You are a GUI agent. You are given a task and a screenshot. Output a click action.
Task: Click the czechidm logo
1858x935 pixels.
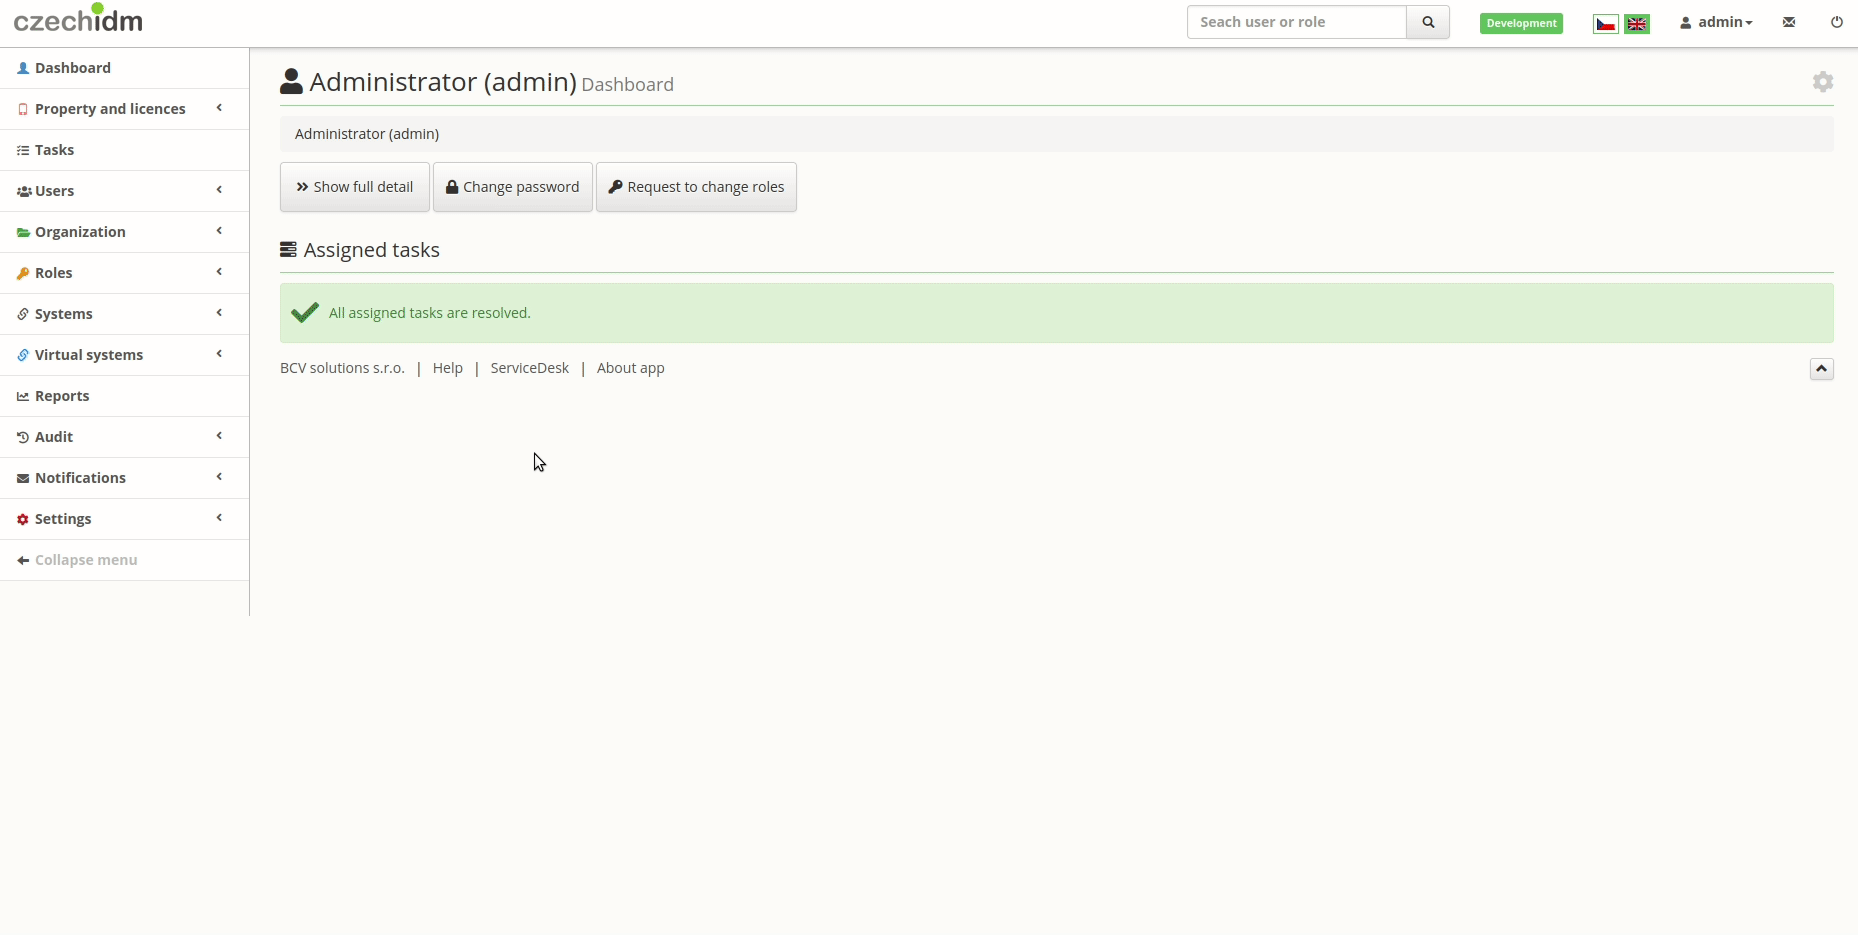click(78, 19)
